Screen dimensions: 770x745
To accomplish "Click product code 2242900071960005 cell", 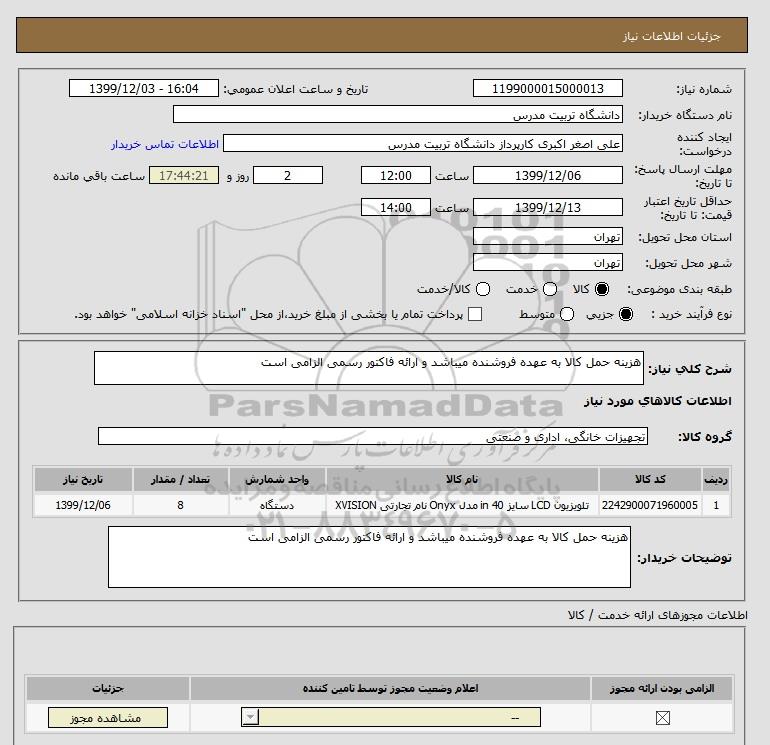I will 650,505.
